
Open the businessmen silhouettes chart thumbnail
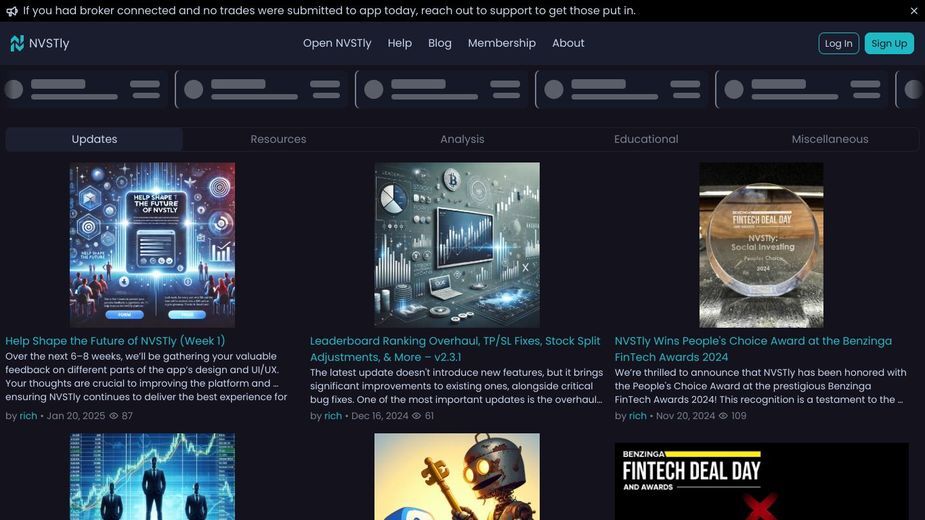pyautogui.click(x=152, y=476)
